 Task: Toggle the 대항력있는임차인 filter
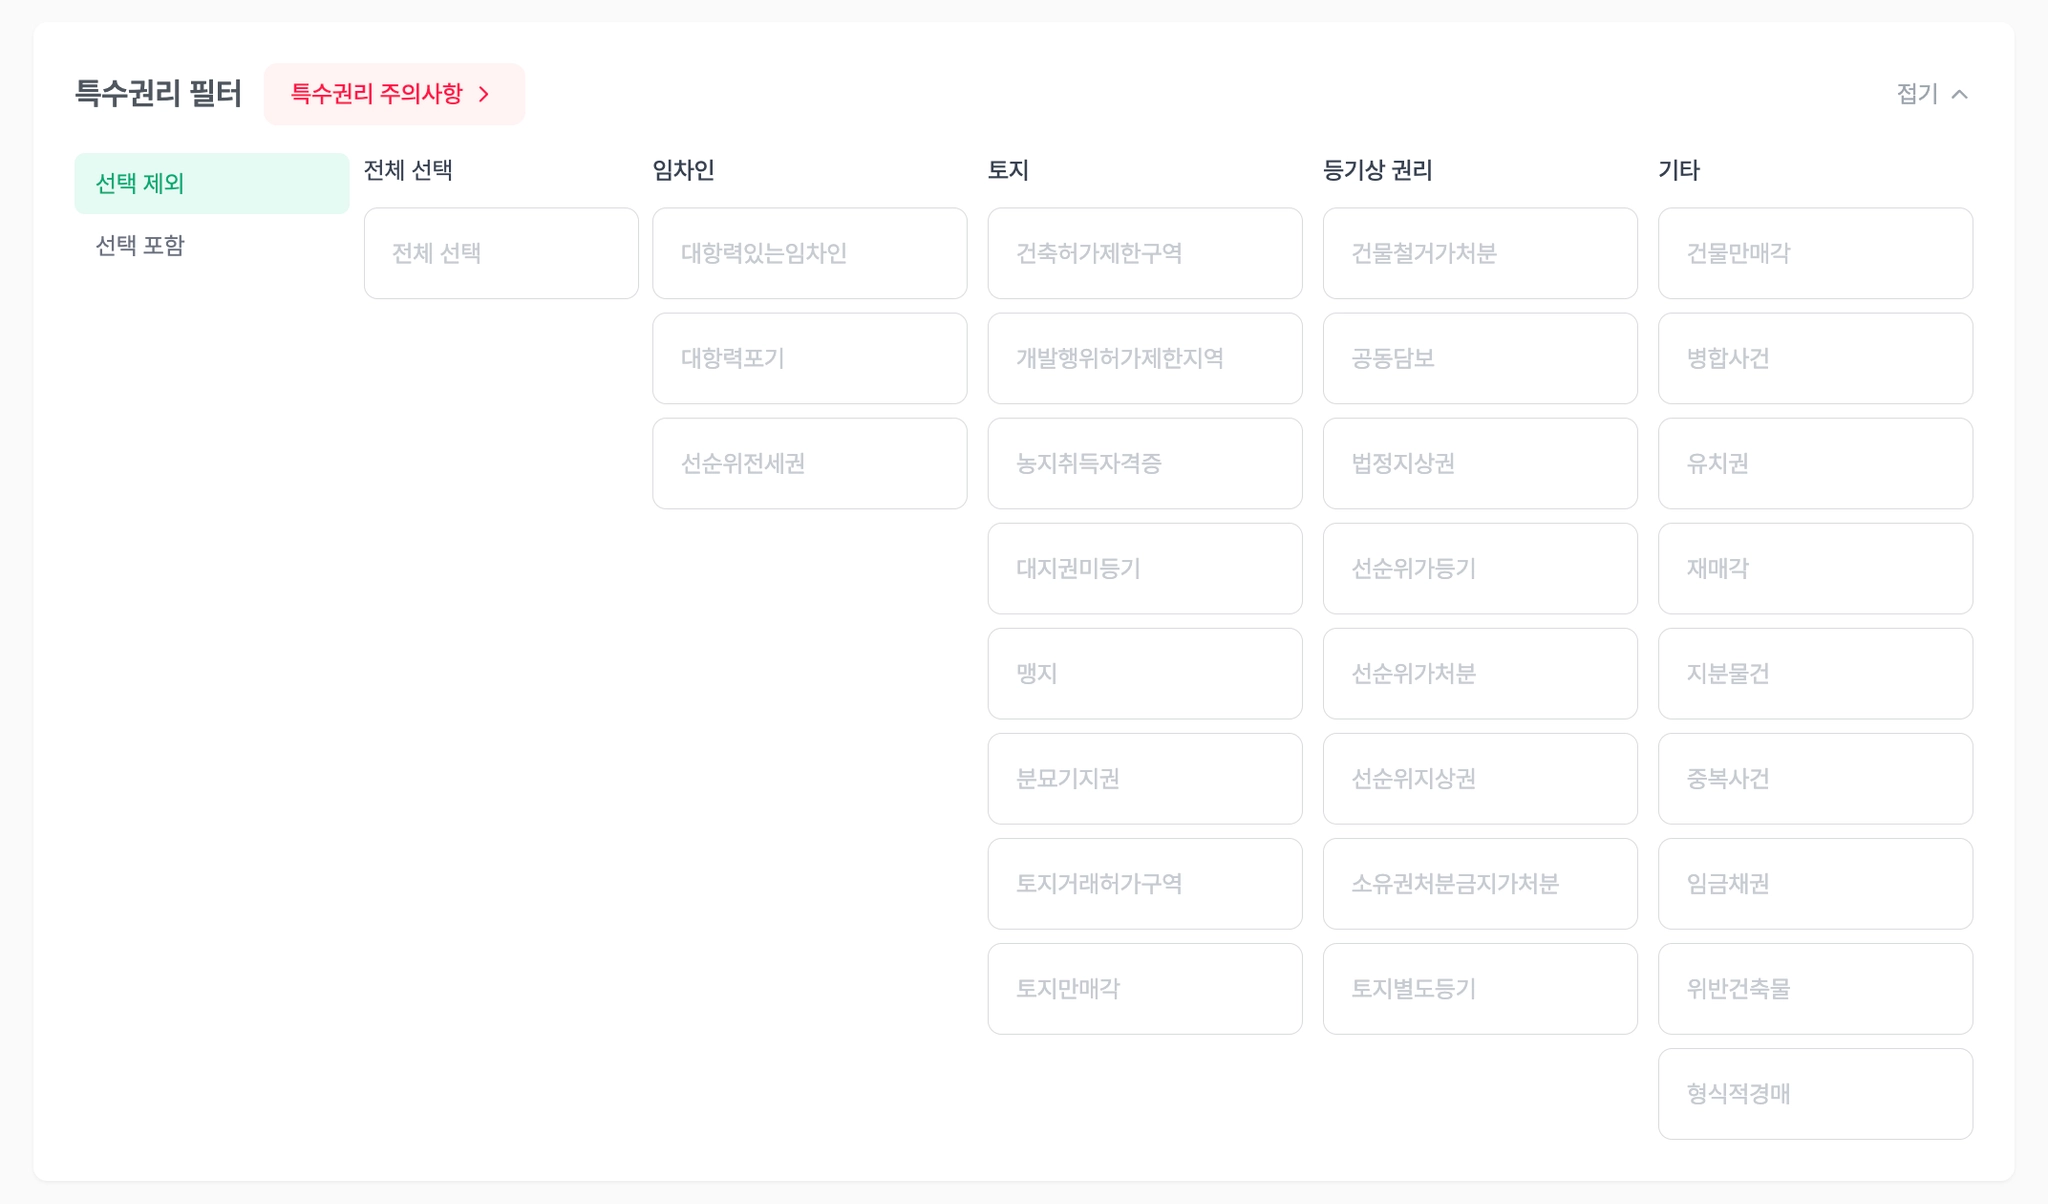coord(809,253)
